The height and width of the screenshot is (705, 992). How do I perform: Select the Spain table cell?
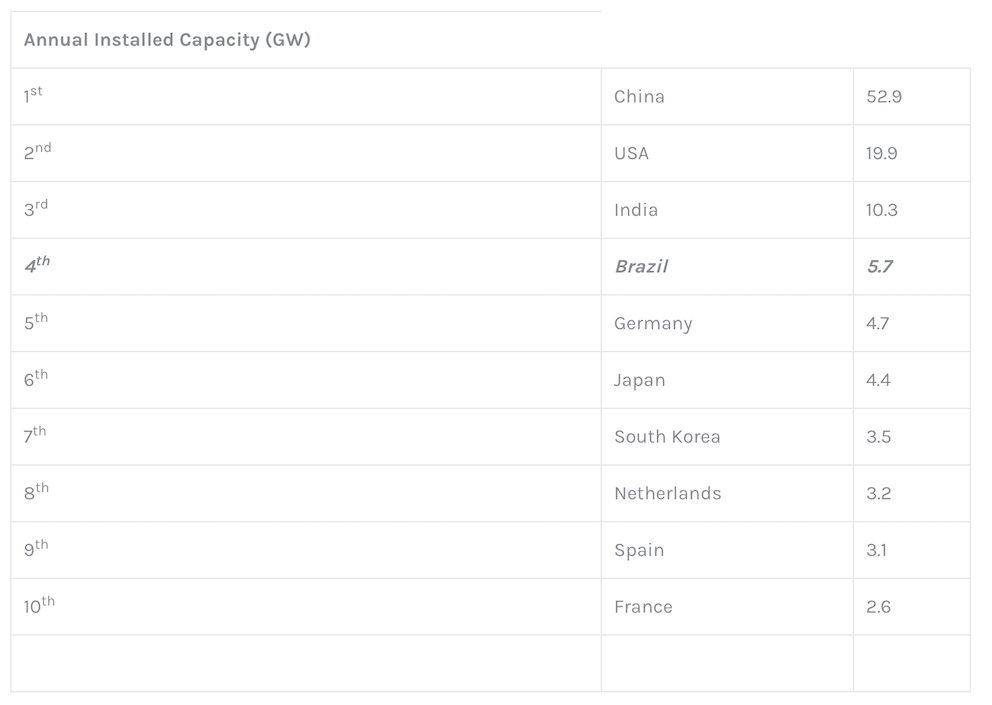pyautogui.click(x=639, y=550)
